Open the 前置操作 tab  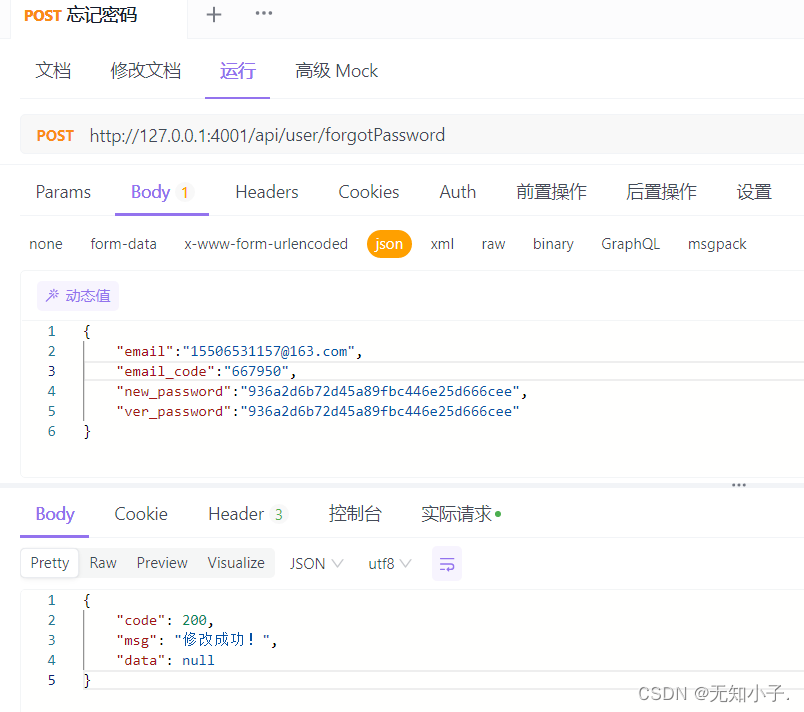pos(551,192)
